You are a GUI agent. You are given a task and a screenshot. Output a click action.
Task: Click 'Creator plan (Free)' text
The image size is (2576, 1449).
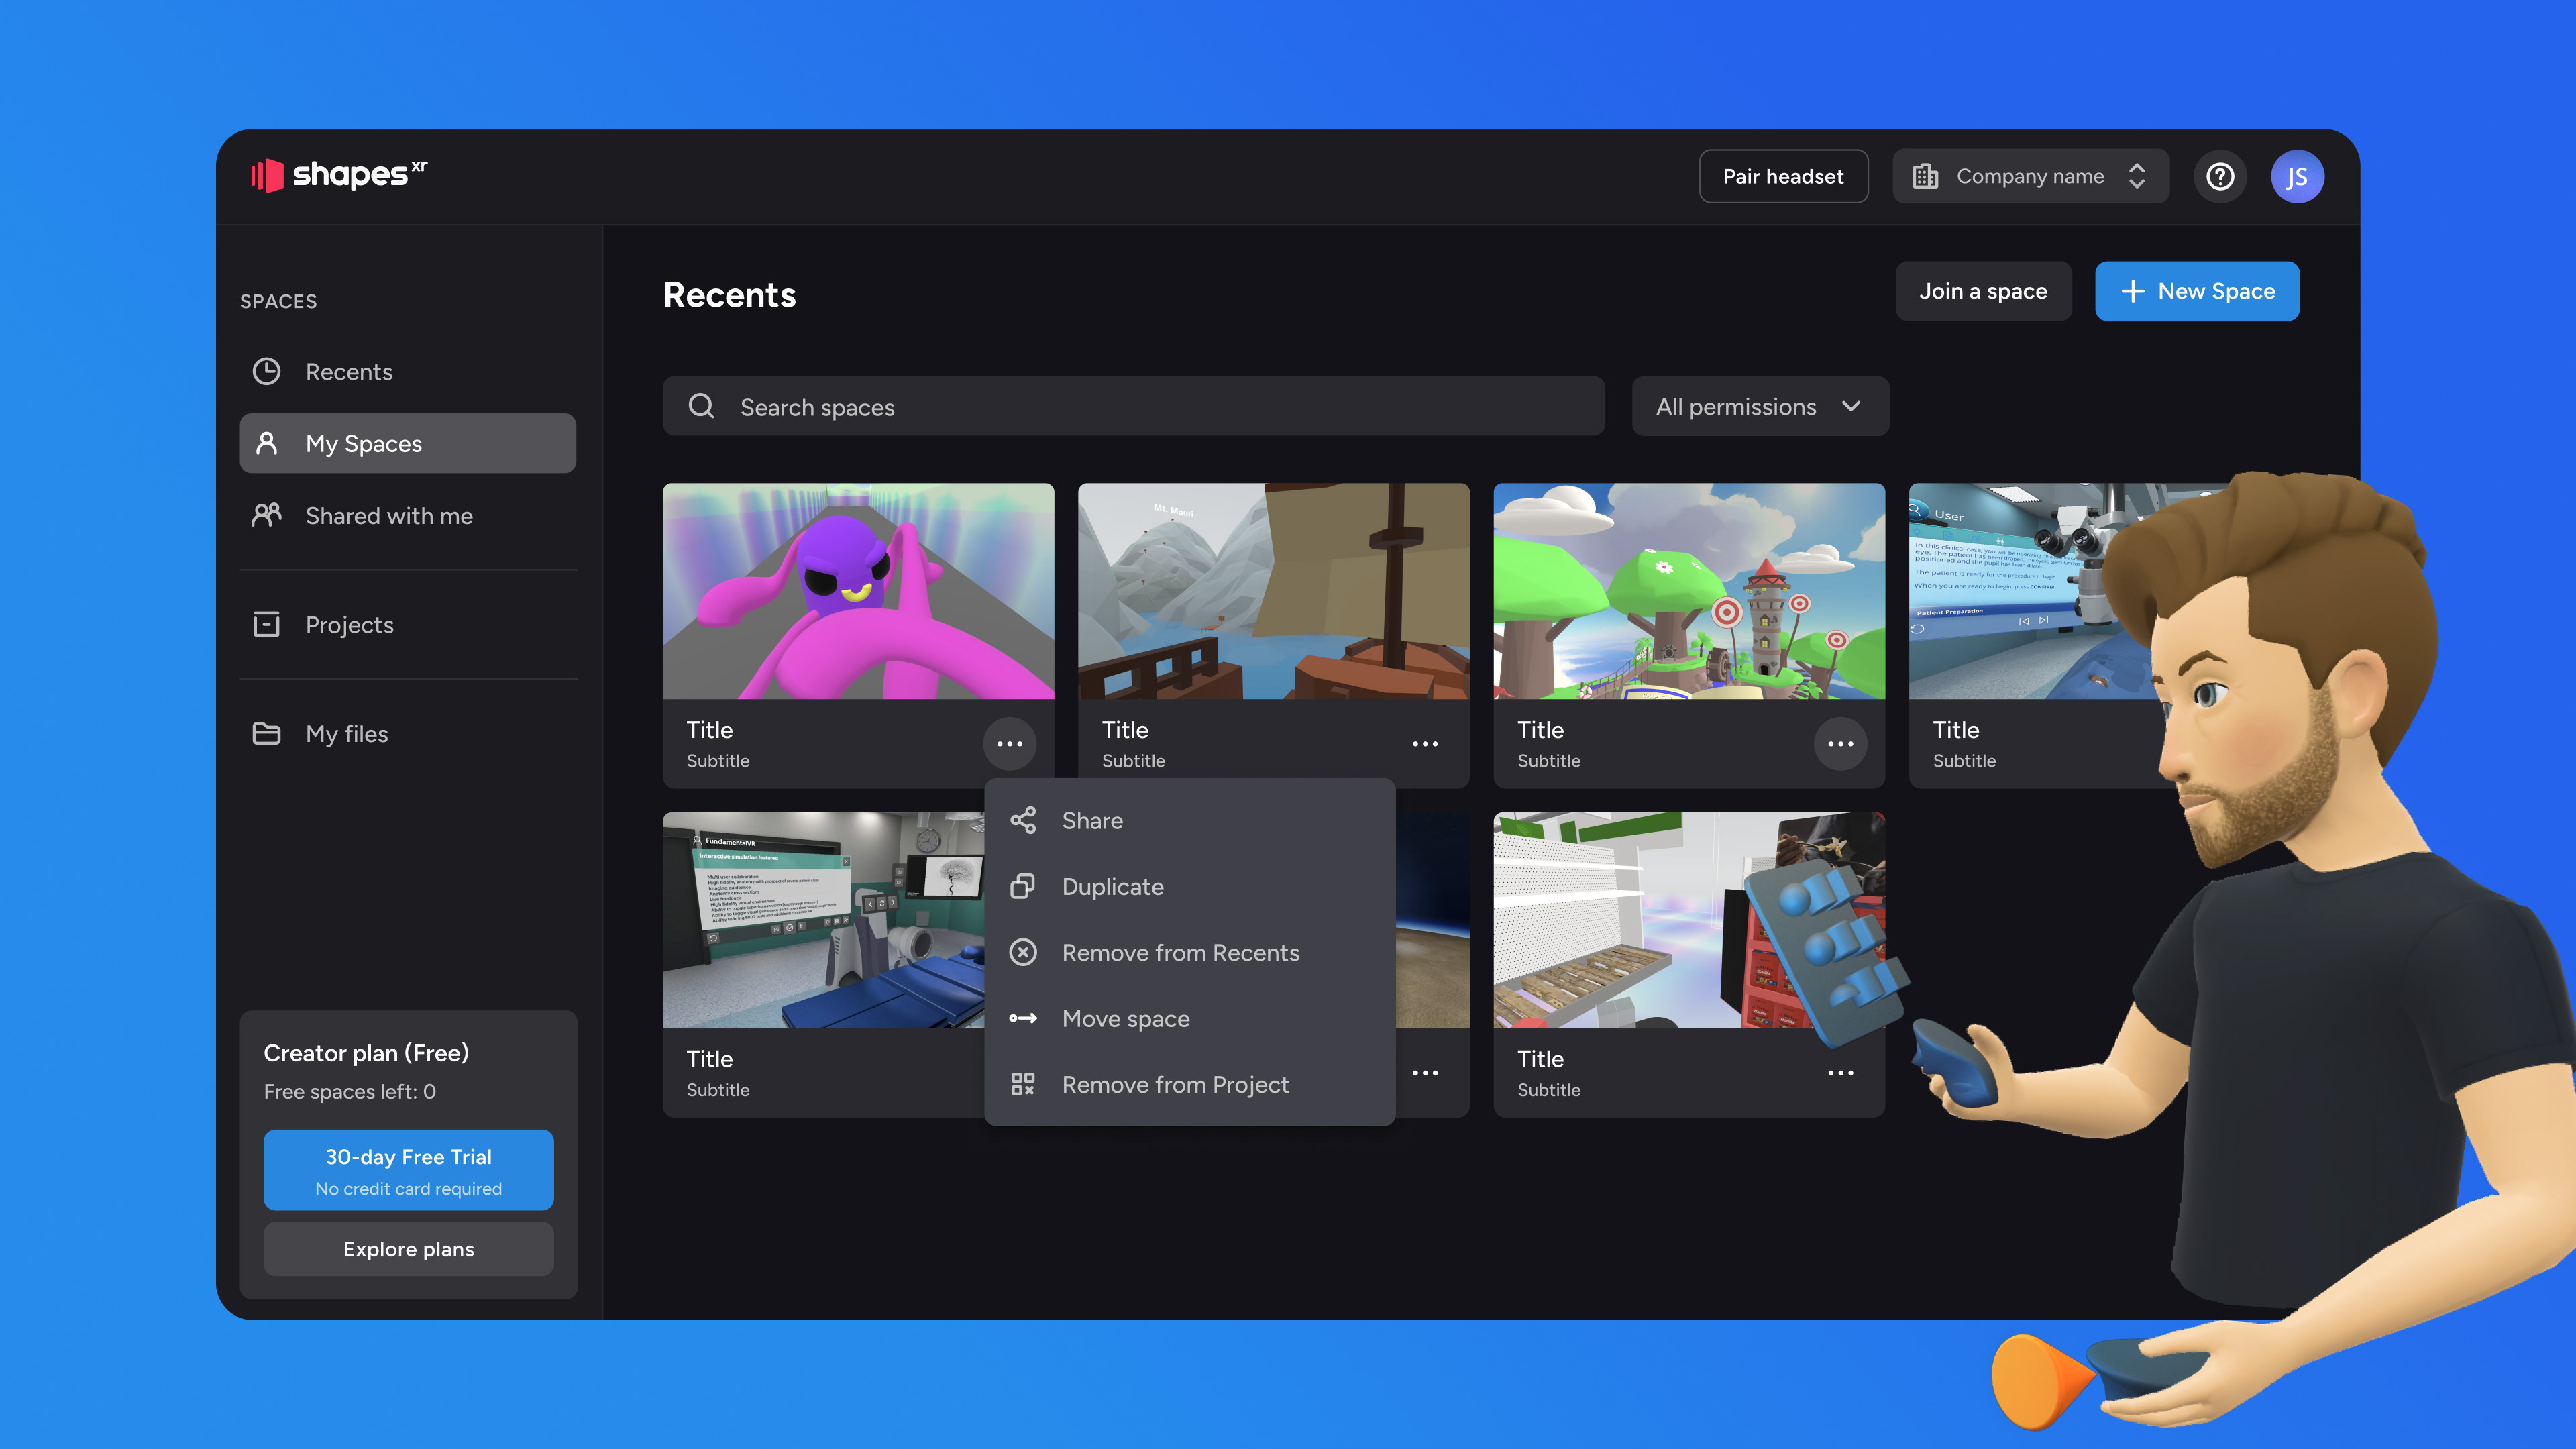click(366, 1053)
